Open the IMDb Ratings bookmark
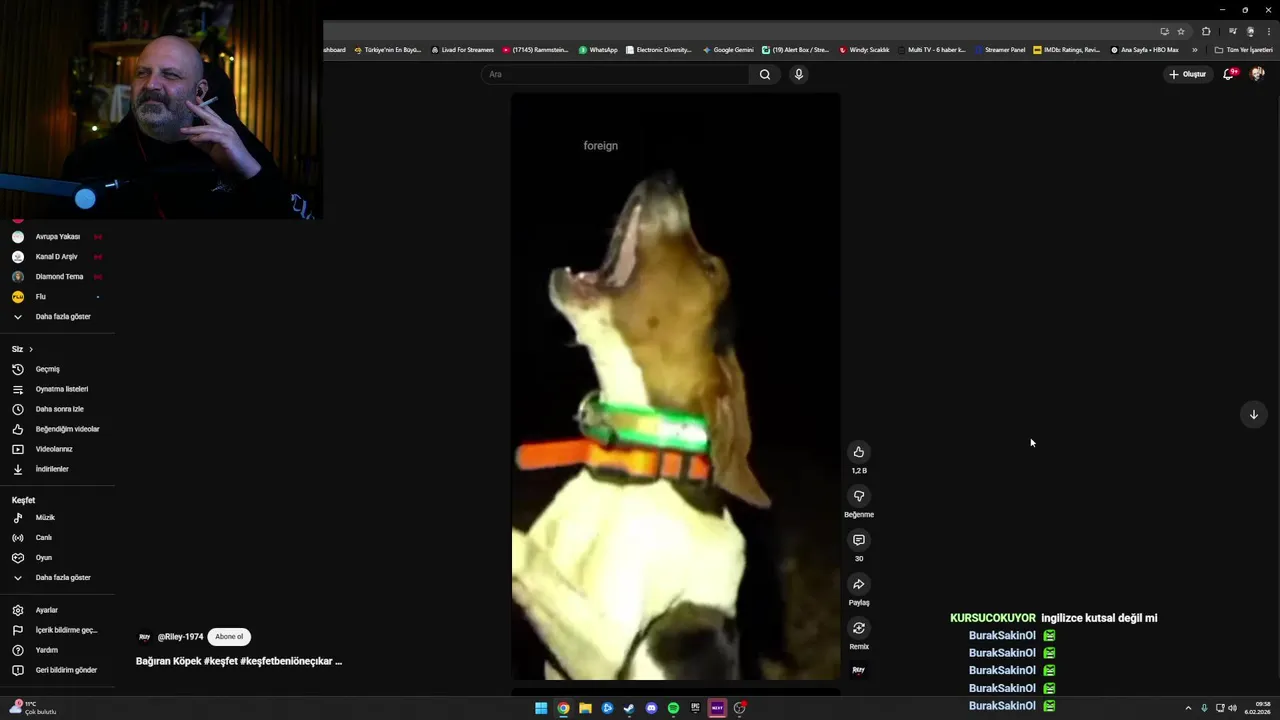The height and width of the screenshot is (720, 1280). (1067, 50)
